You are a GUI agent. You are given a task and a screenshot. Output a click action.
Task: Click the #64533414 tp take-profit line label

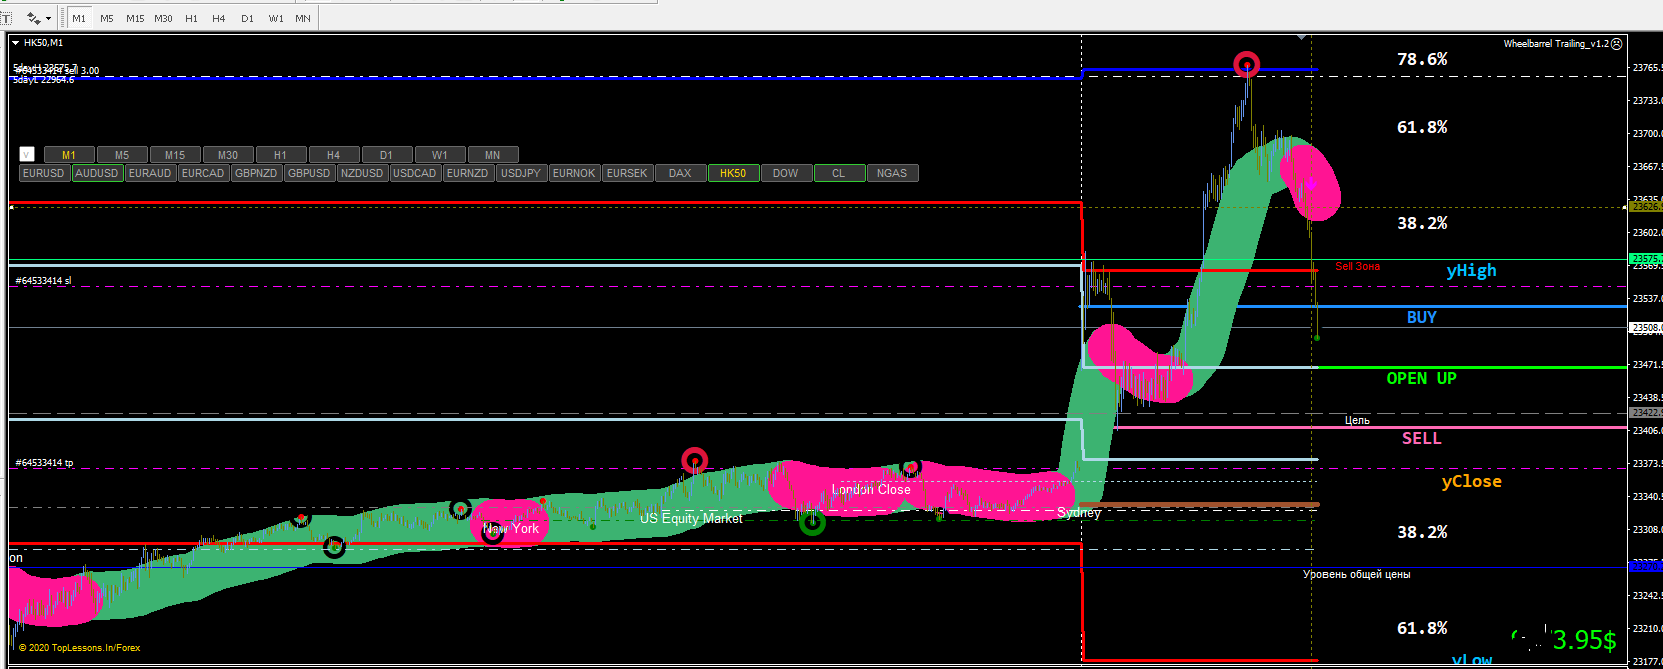point(44,463)
